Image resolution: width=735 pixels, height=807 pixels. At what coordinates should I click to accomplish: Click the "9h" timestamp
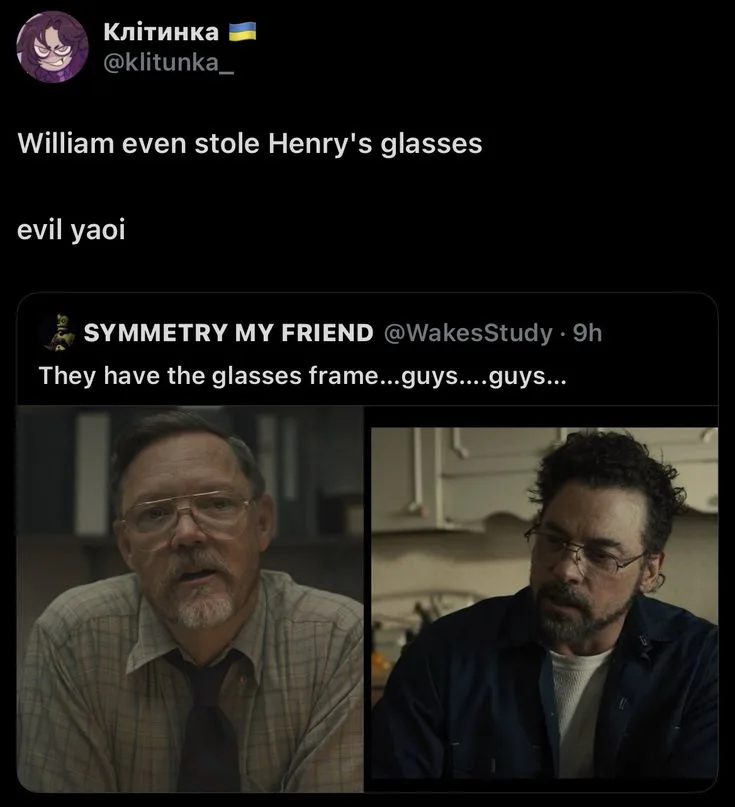point(587,333)
